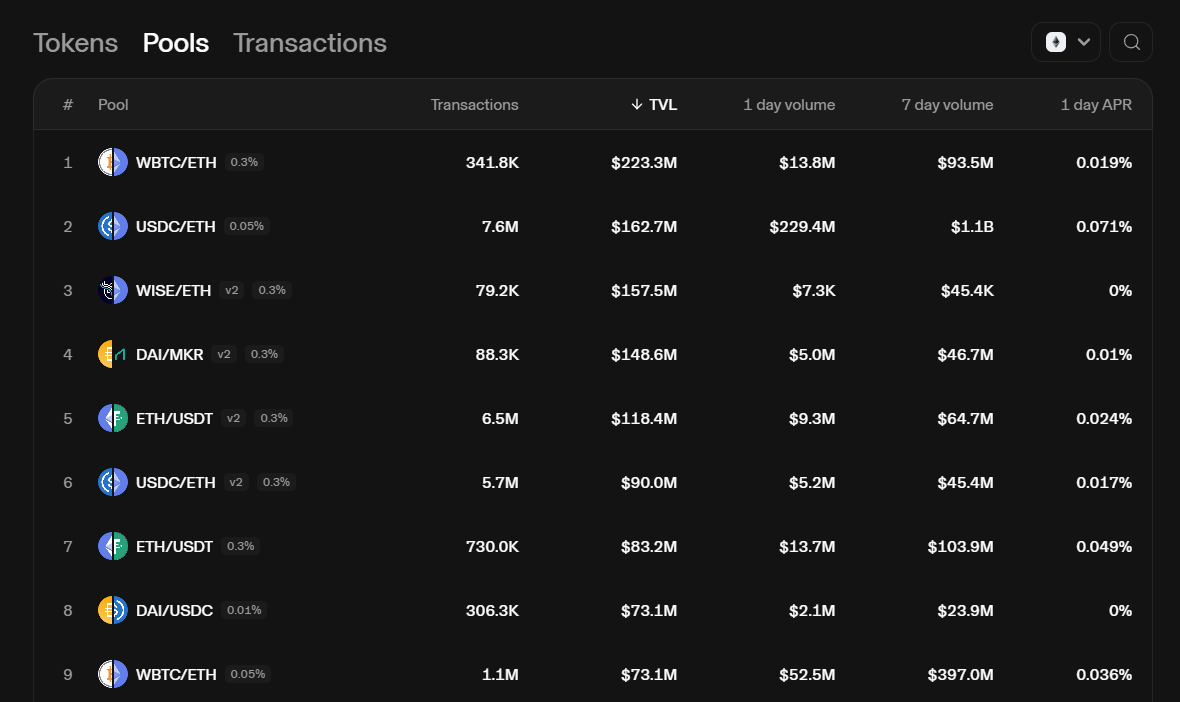Viewport: 1180px width, 702px height.
Task: Switch to the Tokens tab
Action: (x=75, y=43)
